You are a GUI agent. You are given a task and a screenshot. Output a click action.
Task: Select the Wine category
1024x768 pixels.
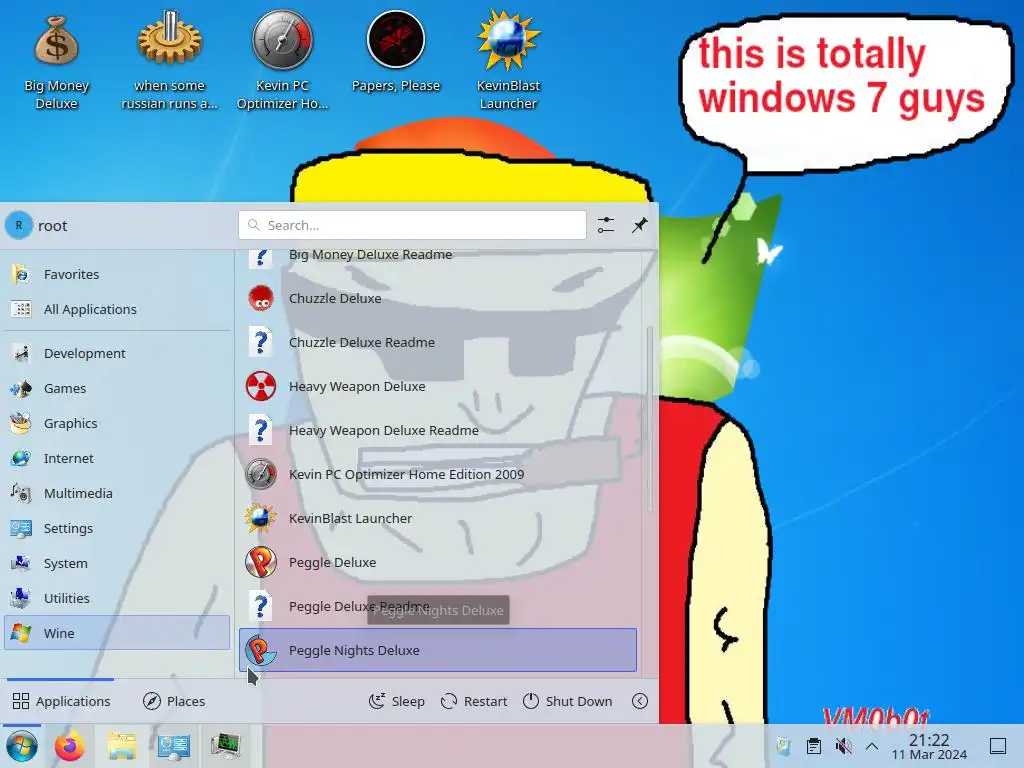click(x=117, y=633)
